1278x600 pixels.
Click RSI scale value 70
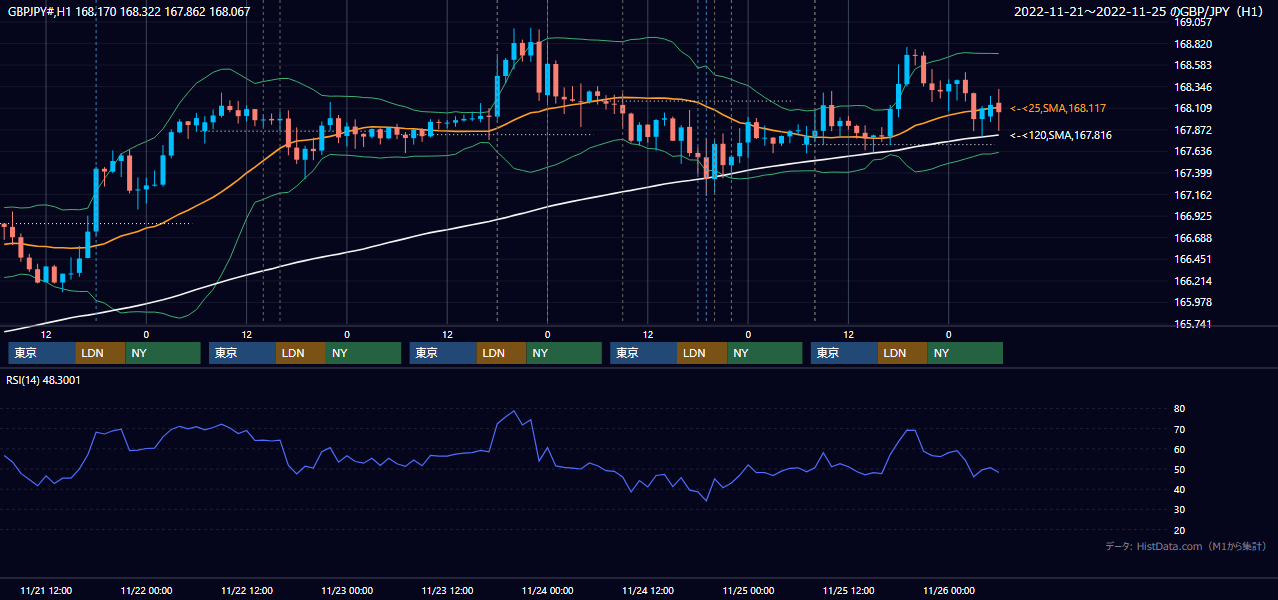pyautogui.click(x=1179, y=429)
